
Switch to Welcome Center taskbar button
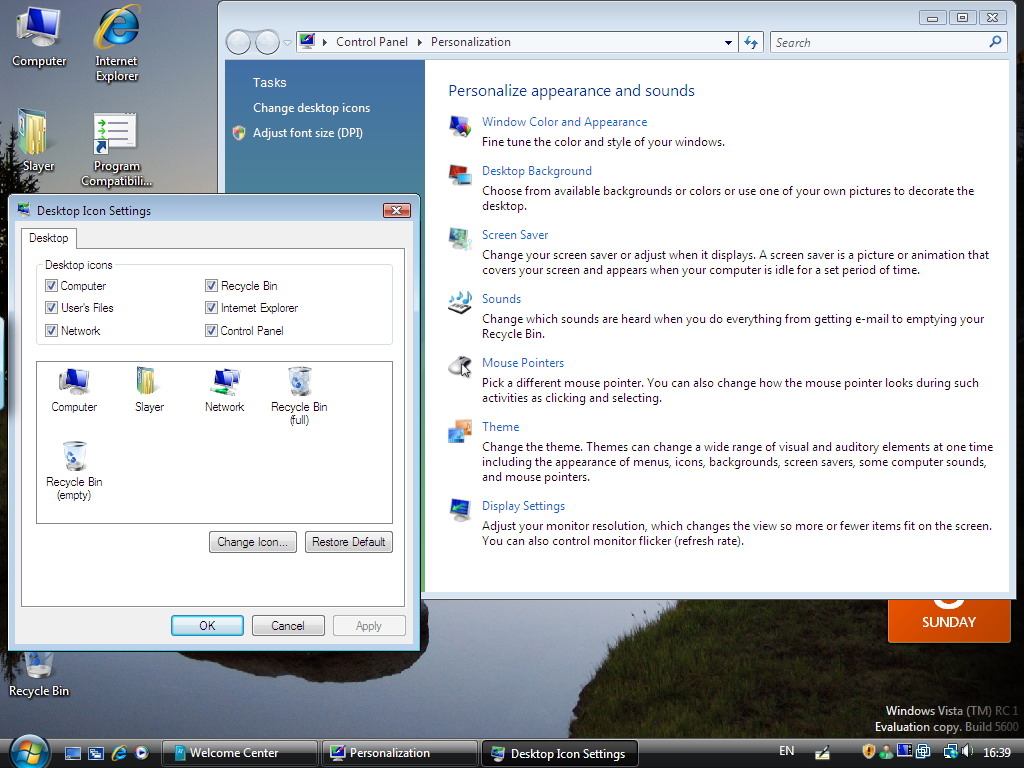coord(239,753)
